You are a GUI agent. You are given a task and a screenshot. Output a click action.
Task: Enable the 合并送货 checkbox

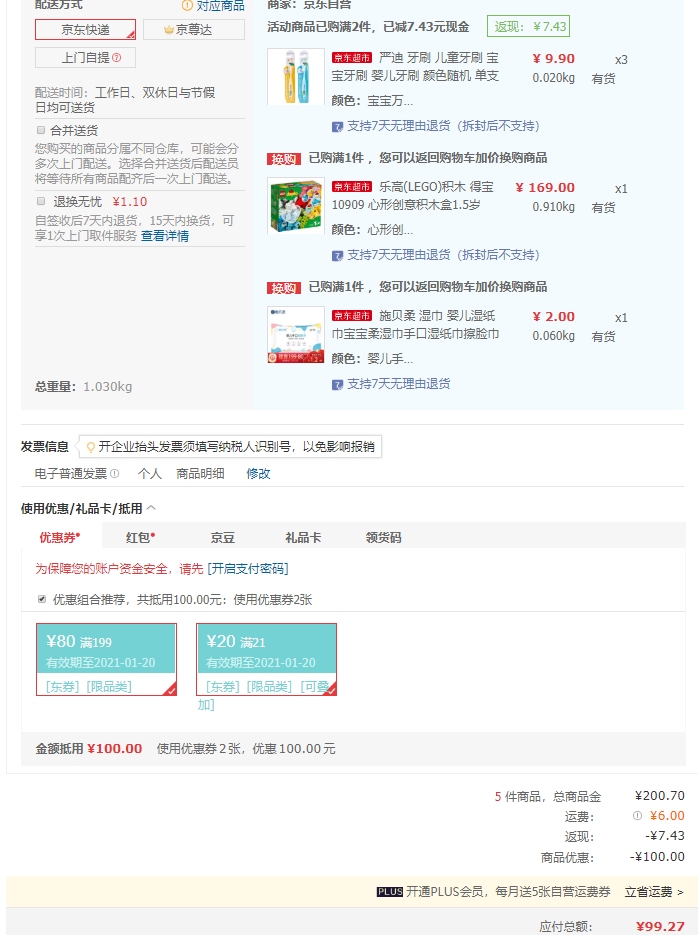coord(41,130)
